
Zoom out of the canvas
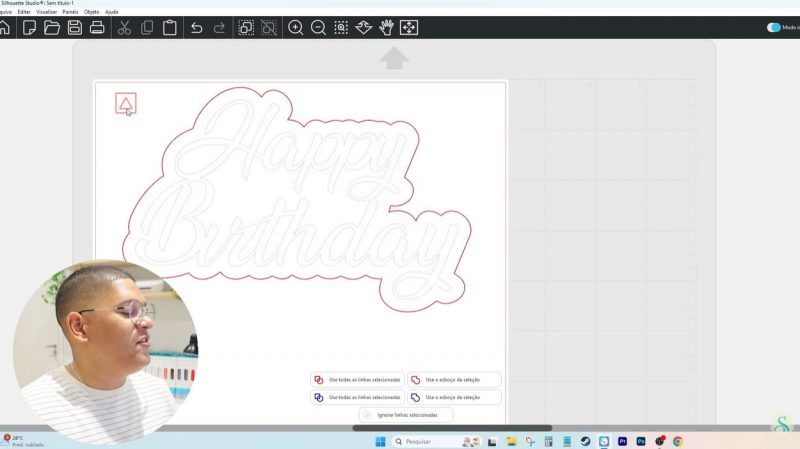318,28
